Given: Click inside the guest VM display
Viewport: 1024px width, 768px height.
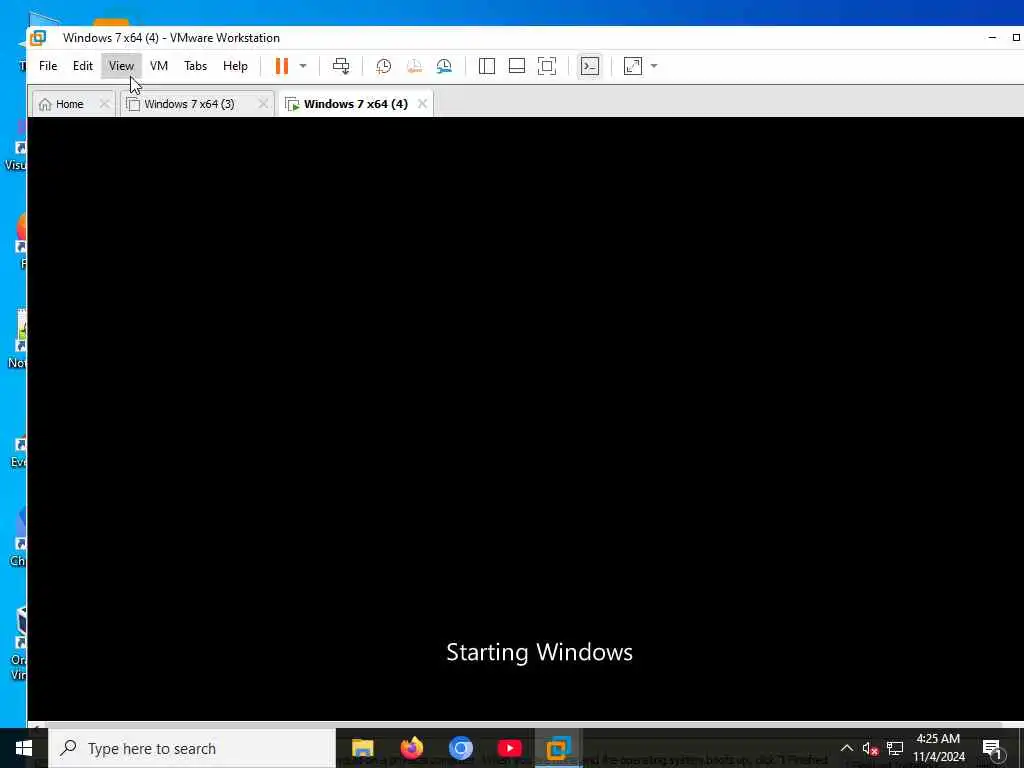Looking at the screenshot, I should coord(525,418).
